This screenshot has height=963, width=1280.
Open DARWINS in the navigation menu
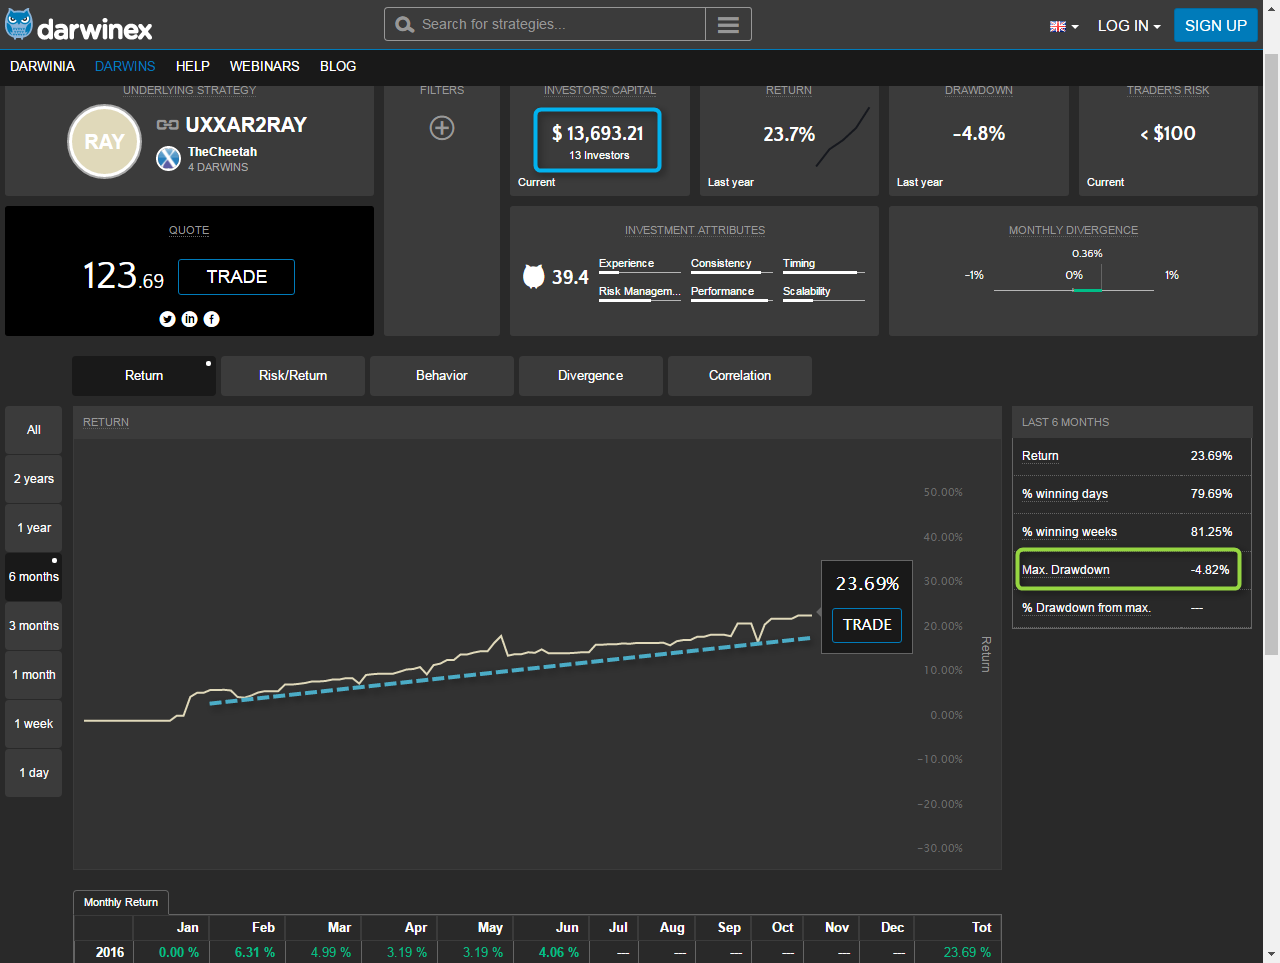point(125,66)
